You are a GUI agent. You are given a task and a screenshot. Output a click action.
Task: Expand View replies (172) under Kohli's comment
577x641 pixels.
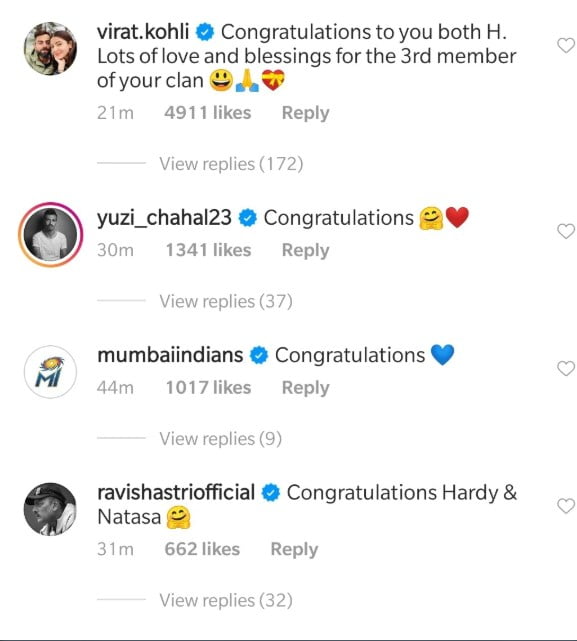click(231, 164)
